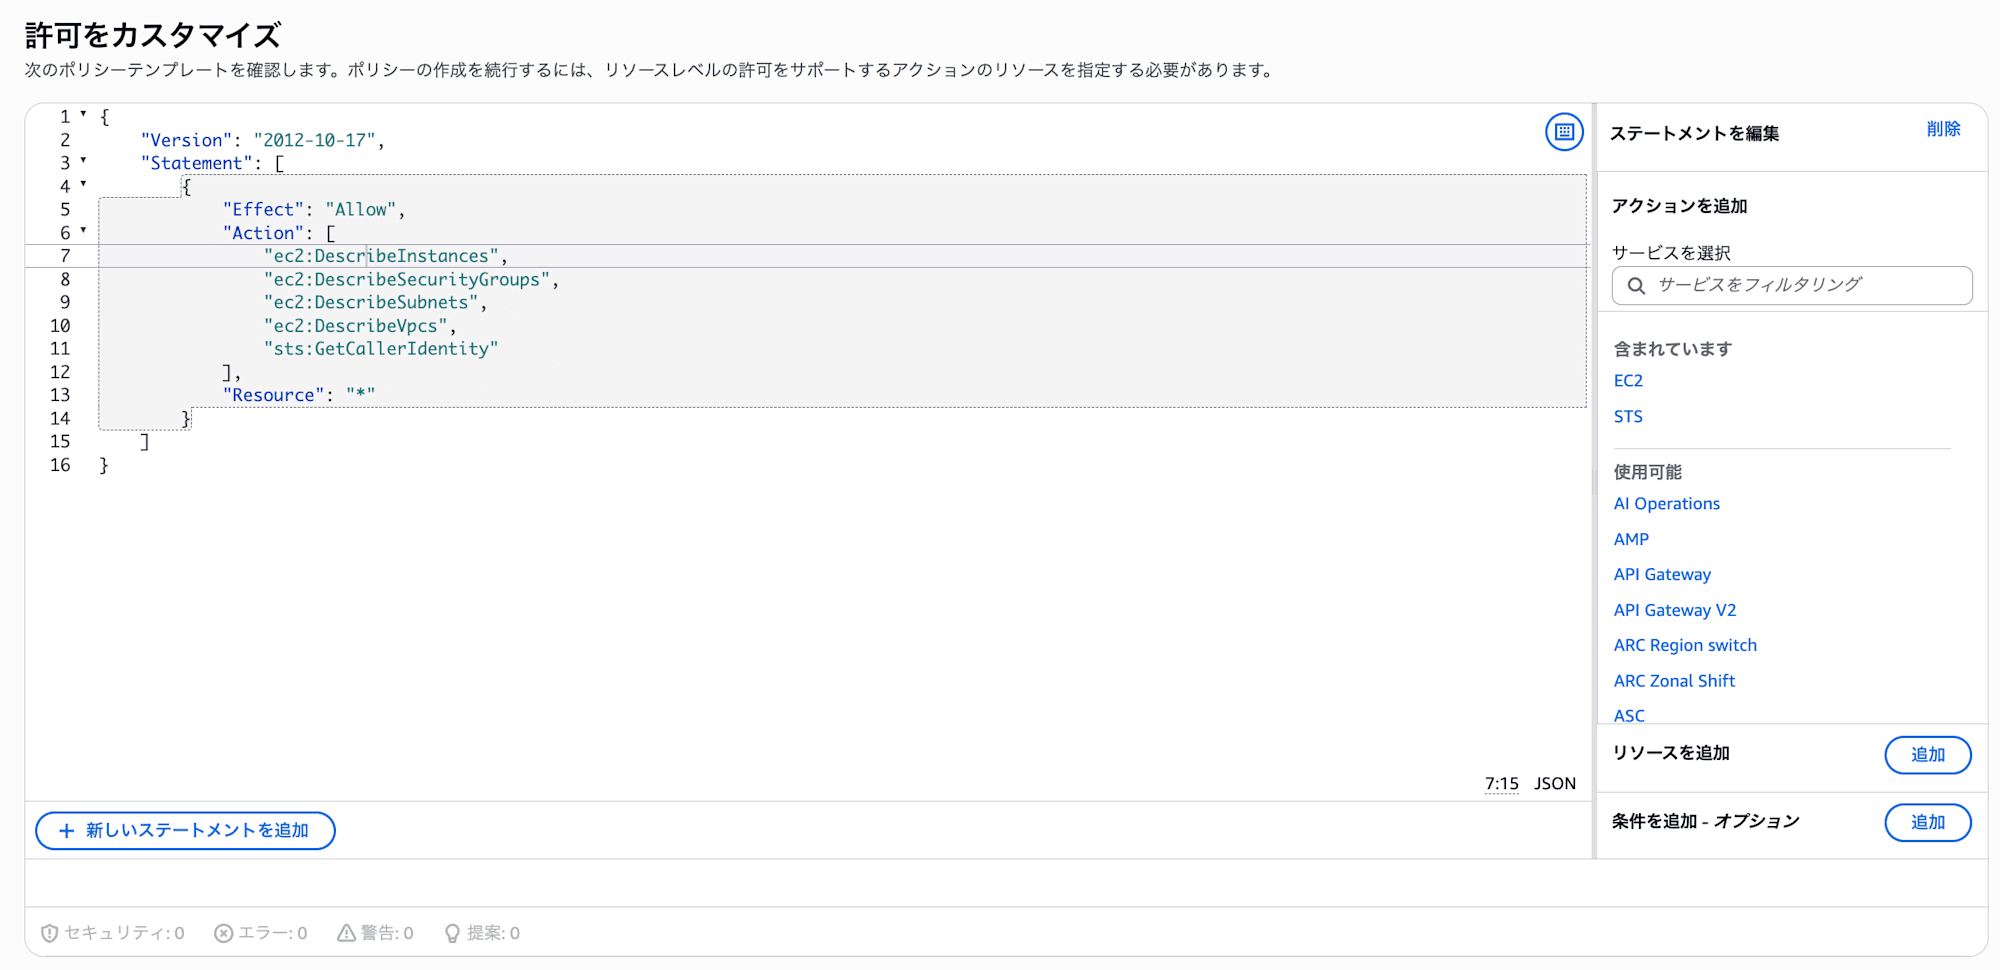This screenshot has width=2000, height=970.
Task: Click the search icon in service filter
Action: click(x=1636, y=286)
